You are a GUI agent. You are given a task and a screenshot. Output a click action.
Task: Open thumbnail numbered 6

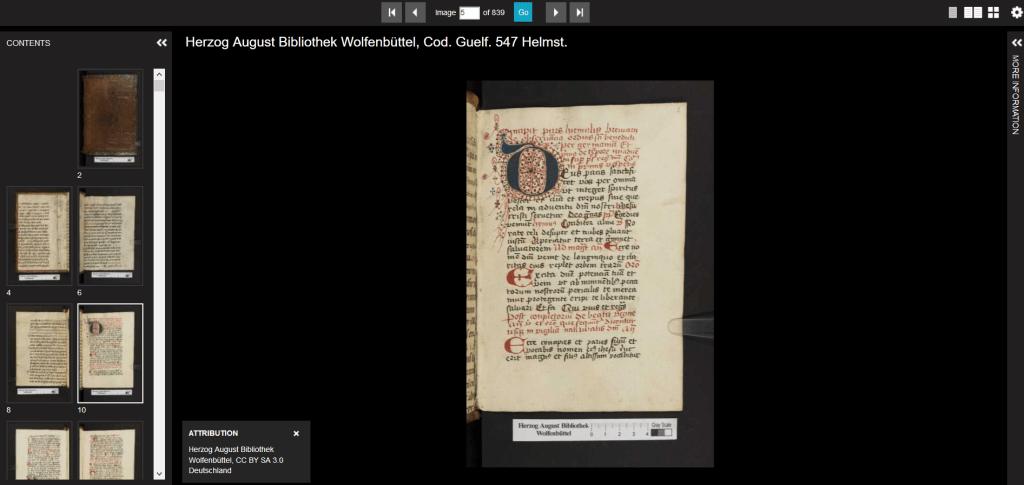click(x=110, y=234)
